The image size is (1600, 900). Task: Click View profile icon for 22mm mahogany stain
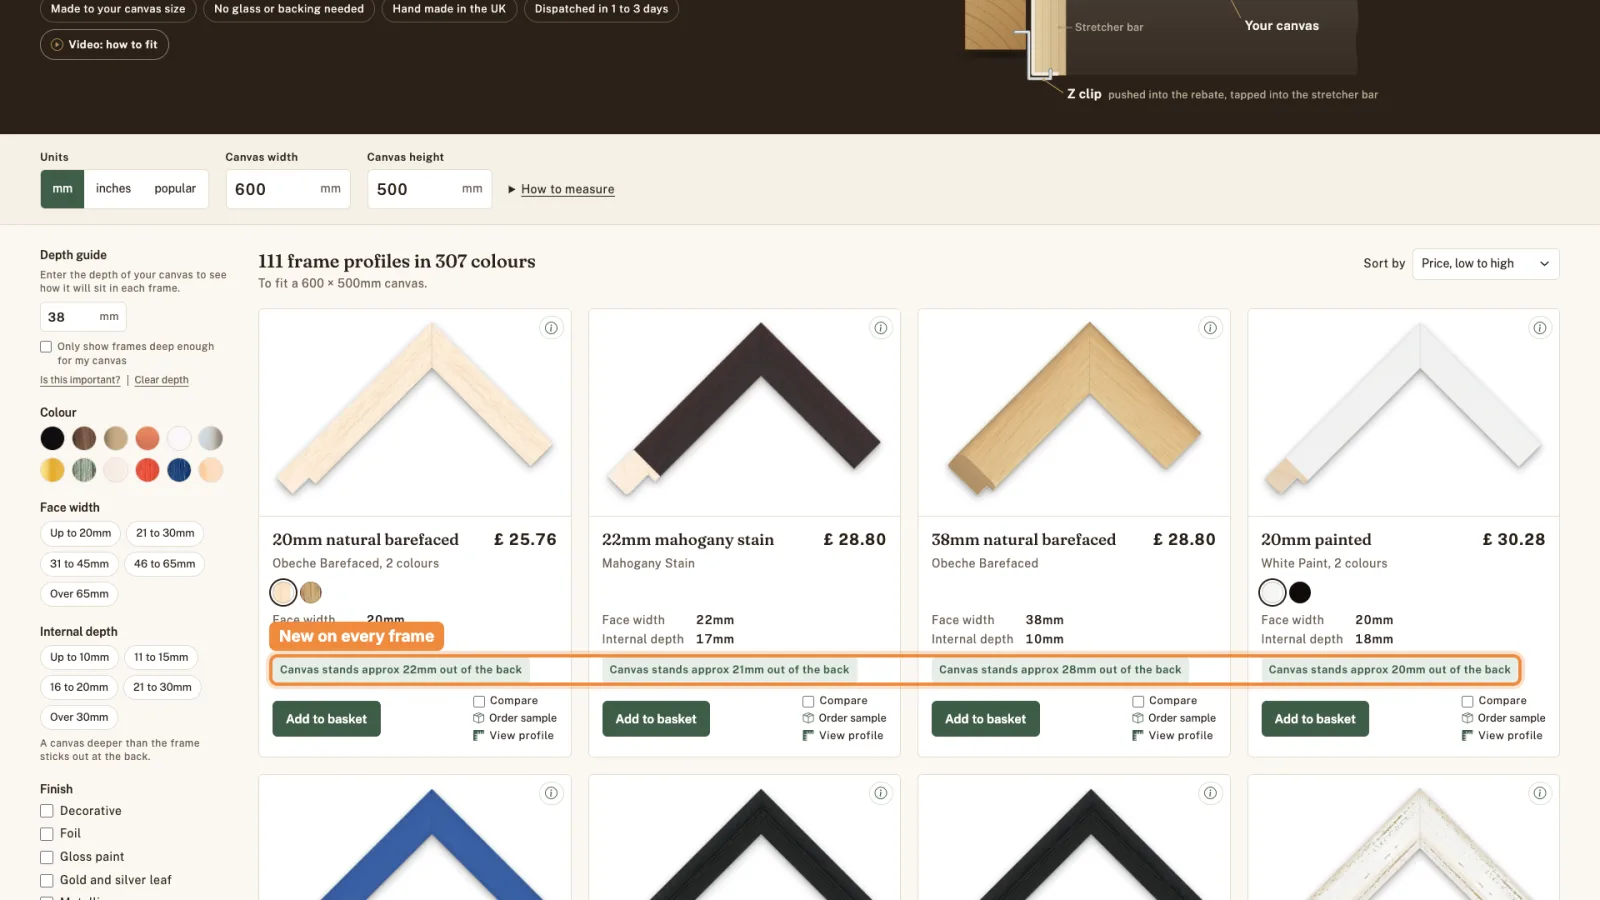pos(808,736)
